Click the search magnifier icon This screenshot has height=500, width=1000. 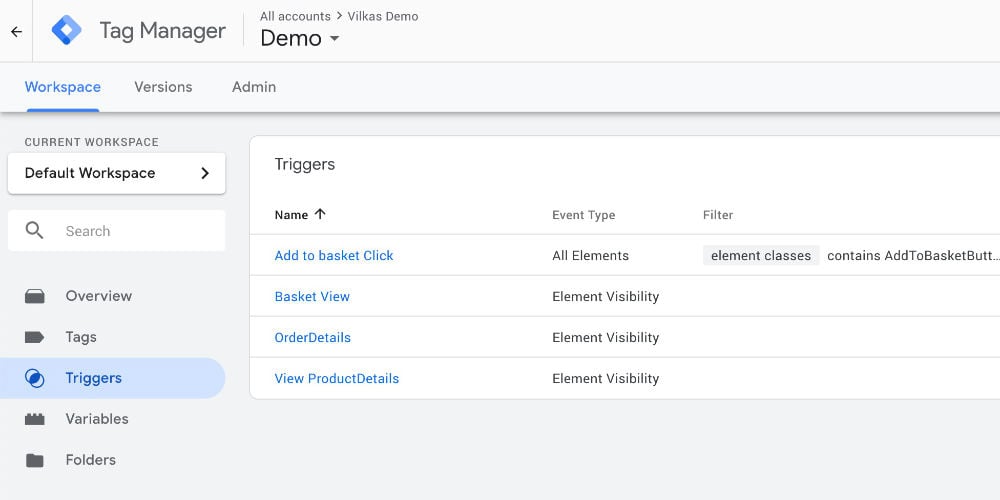tap(34, 230)
